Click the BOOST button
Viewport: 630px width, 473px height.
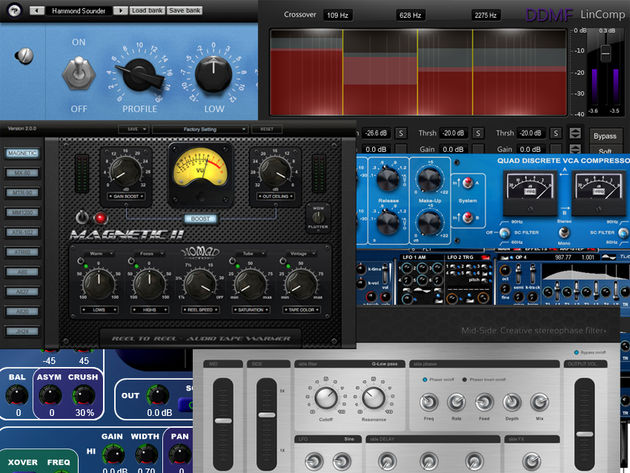coord(200,219)
